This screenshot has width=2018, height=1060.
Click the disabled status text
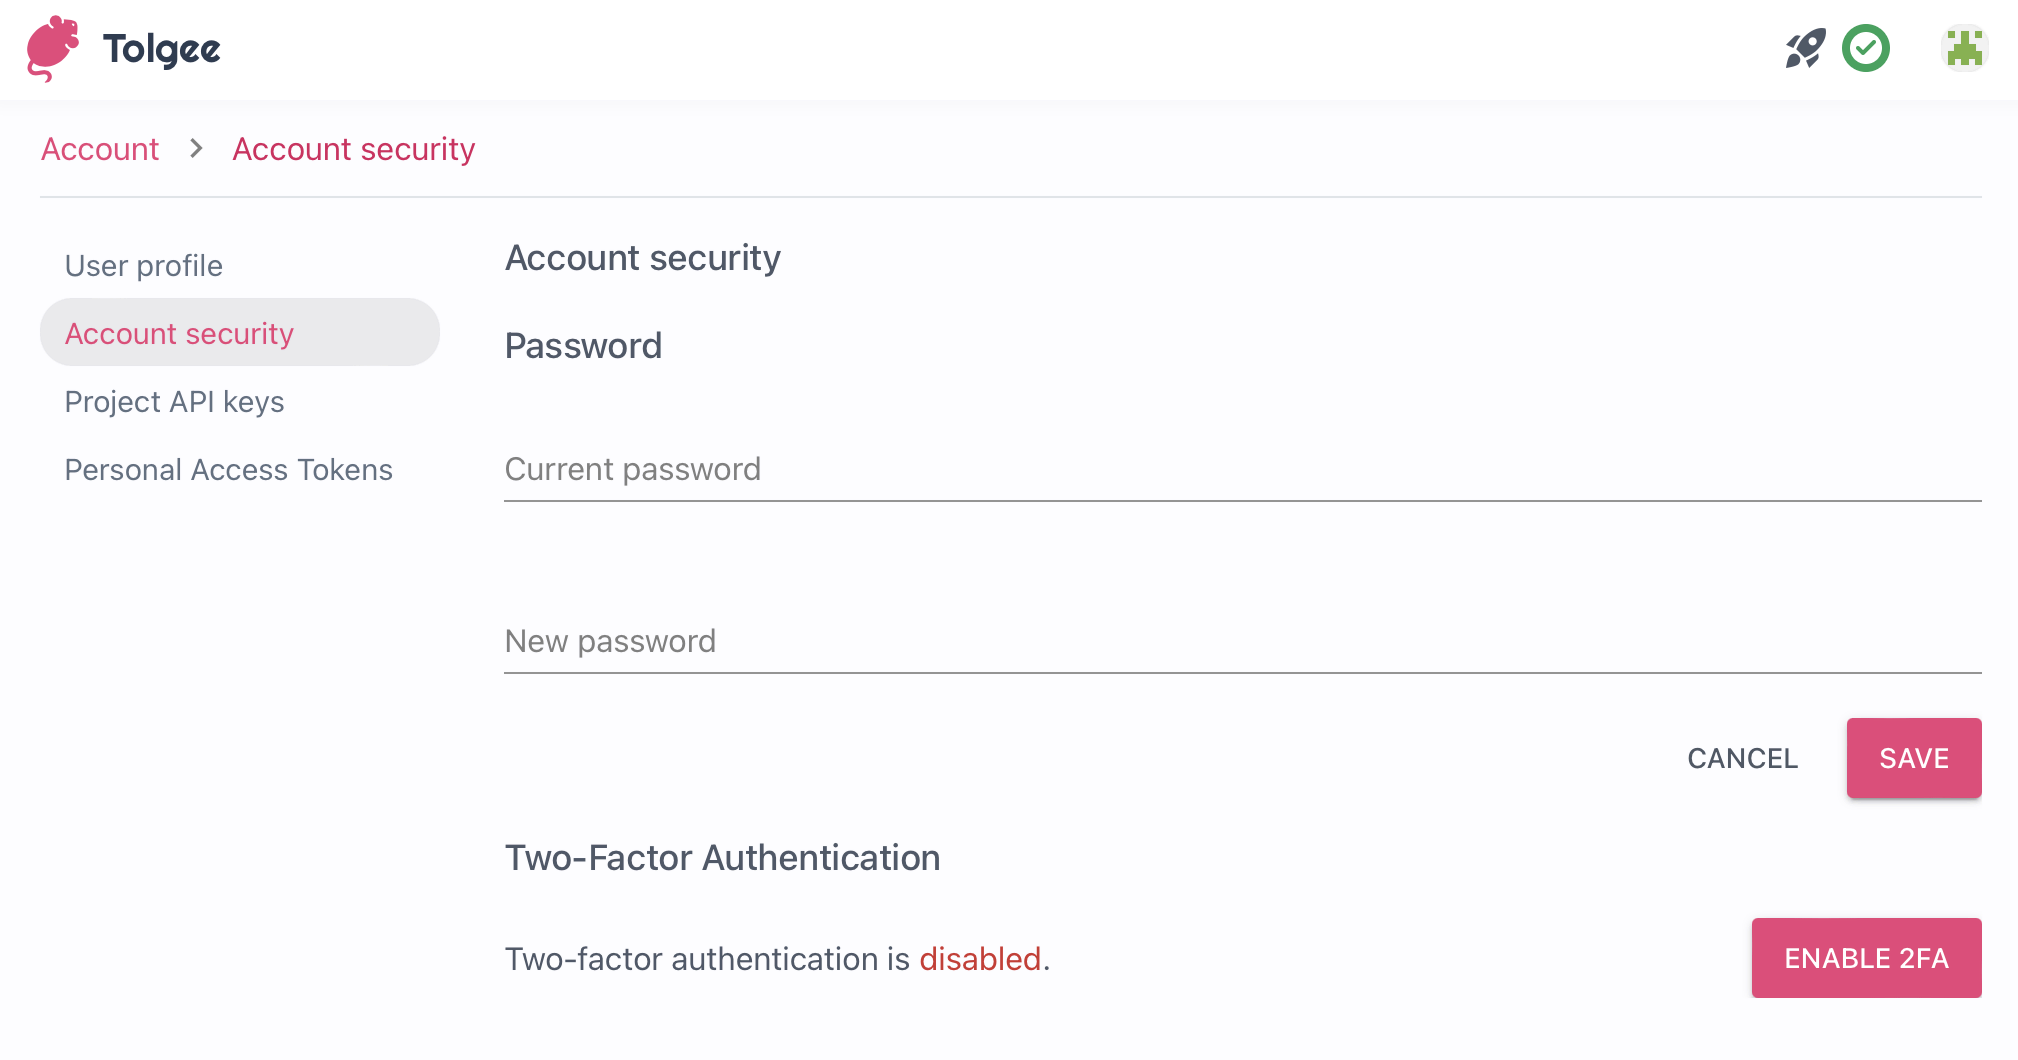[x=981, y=958]
